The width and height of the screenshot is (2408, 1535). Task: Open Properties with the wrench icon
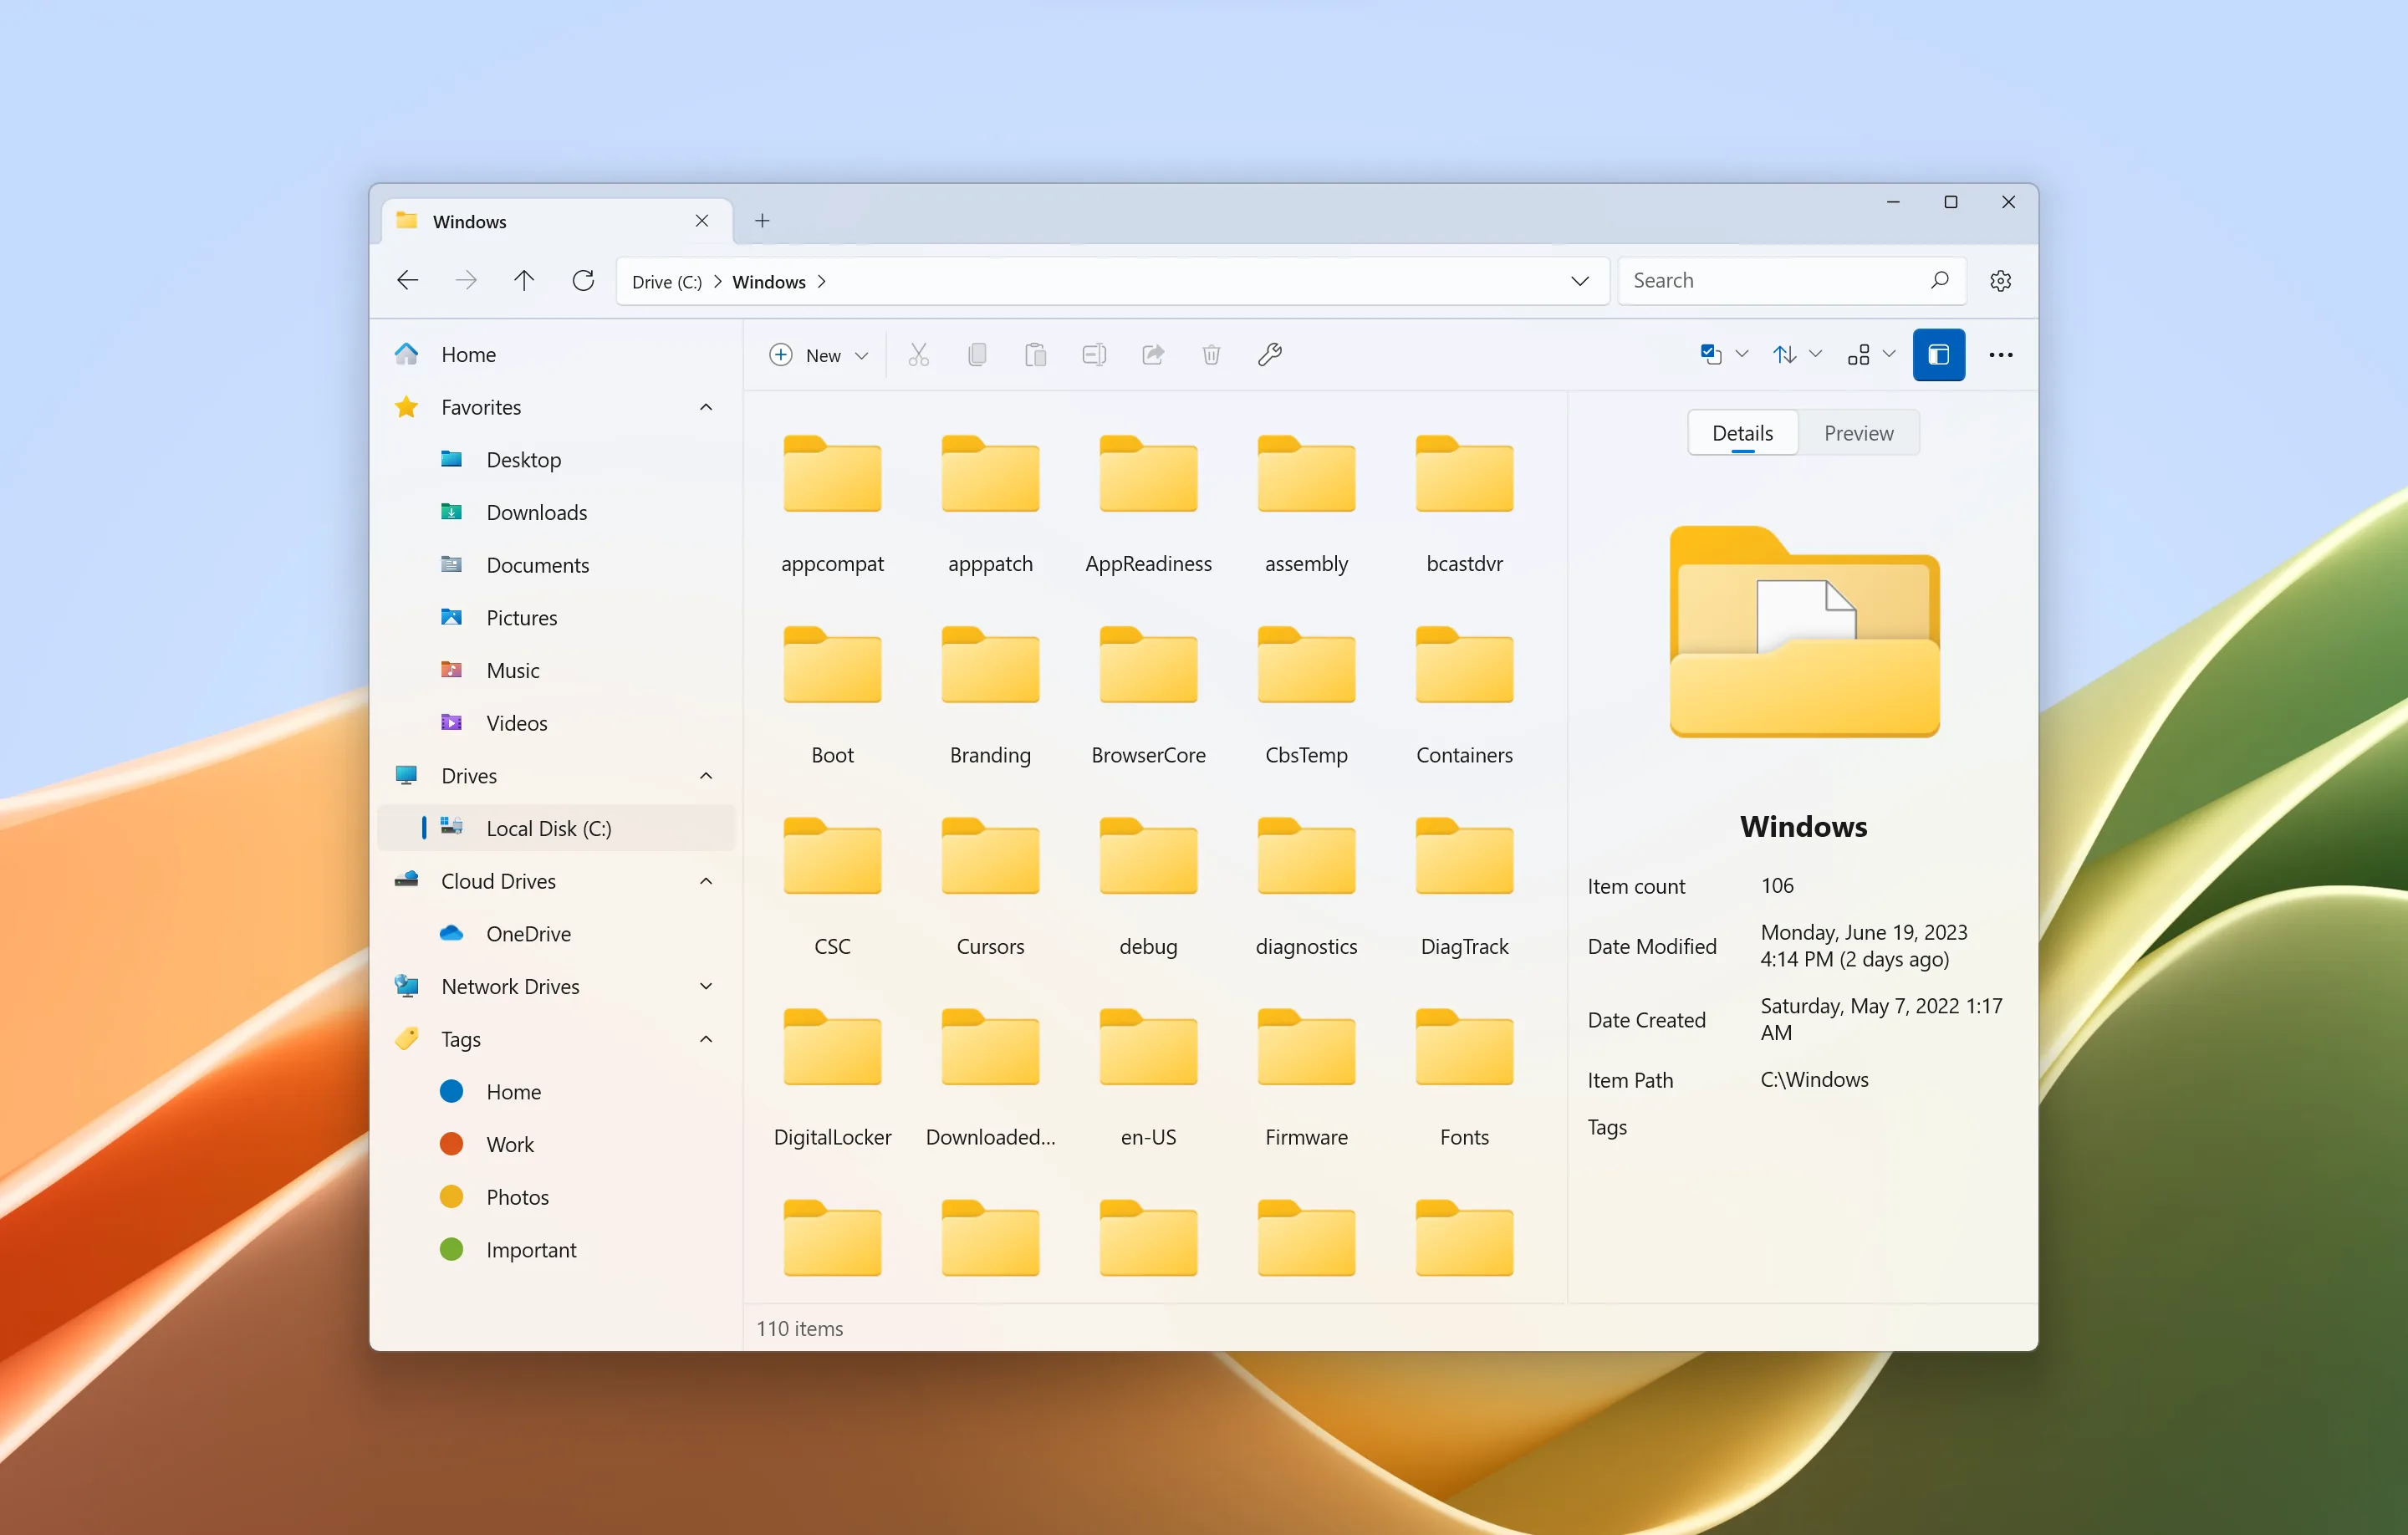tap(1270, 355)
